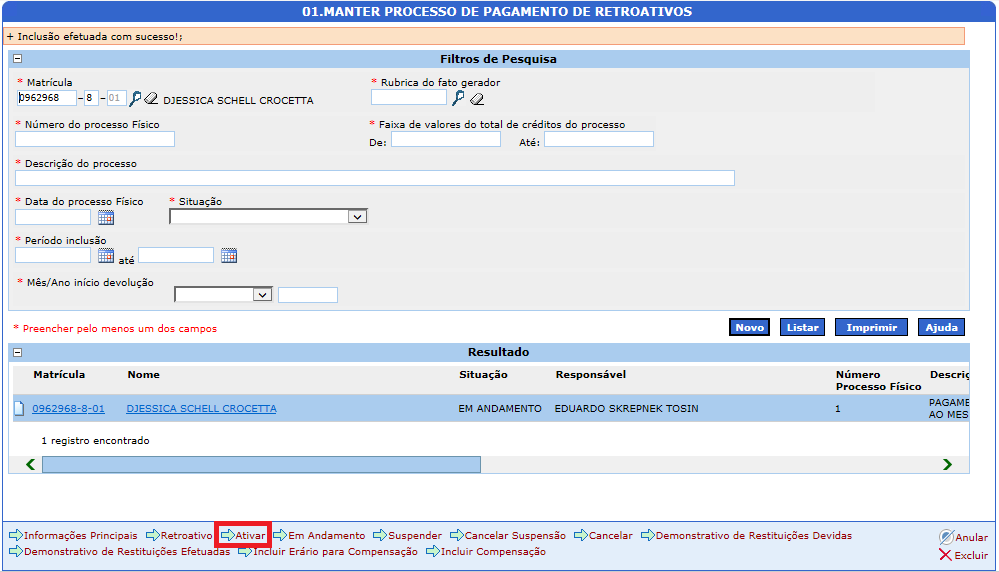Click the Descrição do processo input field
This screenshot has height=572, width=999.
pyautogui.click(x=375, y=178)
